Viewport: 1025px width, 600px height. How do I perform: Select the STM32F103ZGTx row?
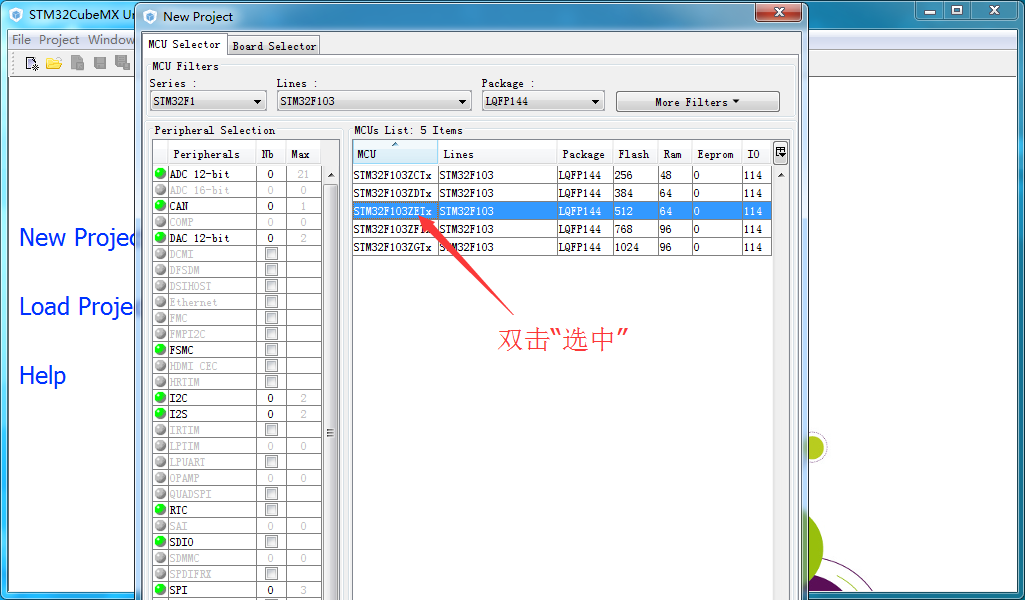tap(562, 247)
